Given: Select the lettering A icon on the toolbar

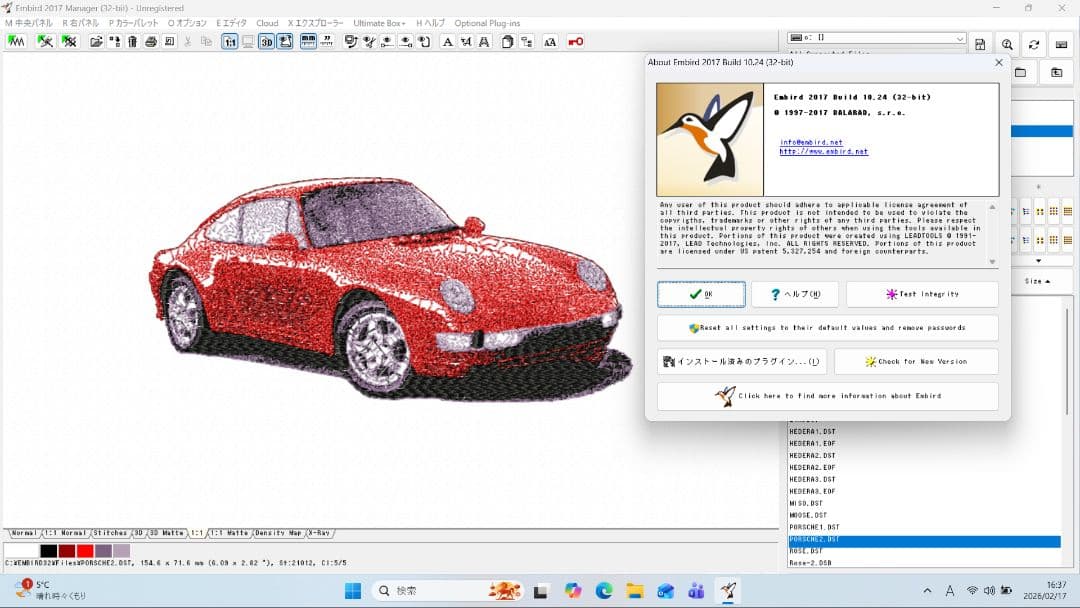Looking at the screenshot, I should click(x=447, y=41).
